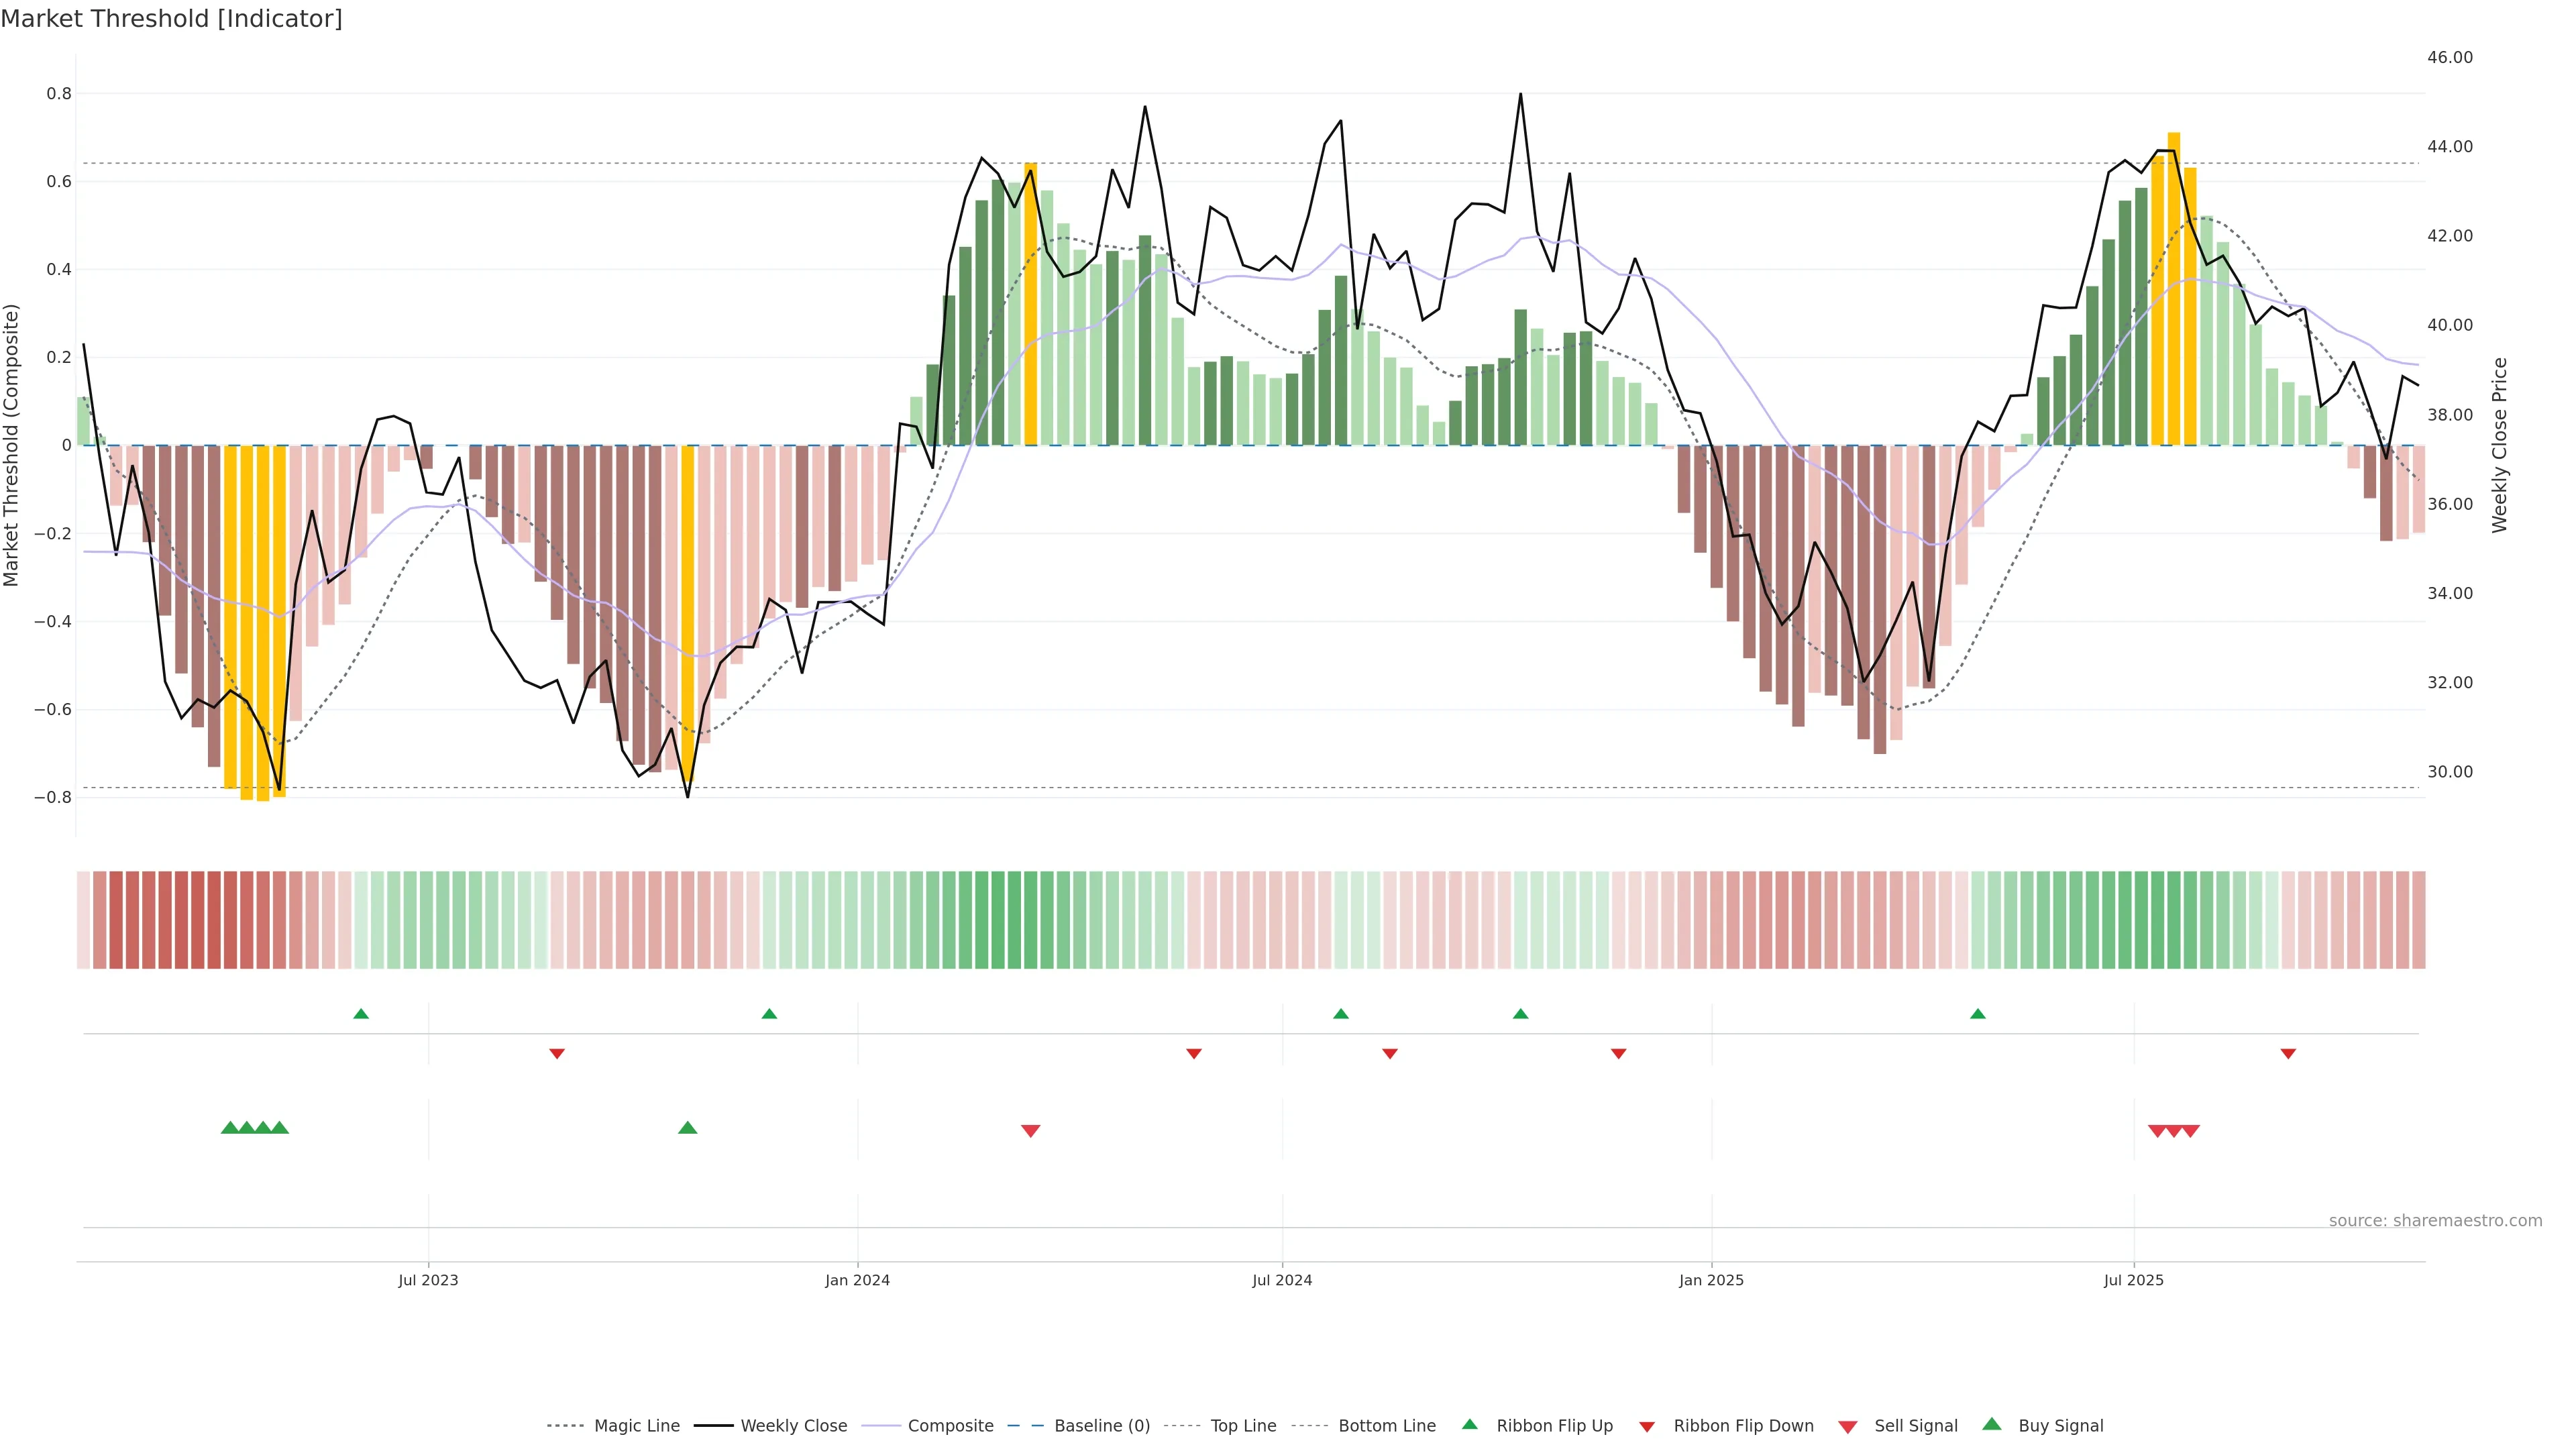Click the Ribbon Flip Down legend triangle icon
The width and height of the screenshot is (2576, 1449).
1646,1427
